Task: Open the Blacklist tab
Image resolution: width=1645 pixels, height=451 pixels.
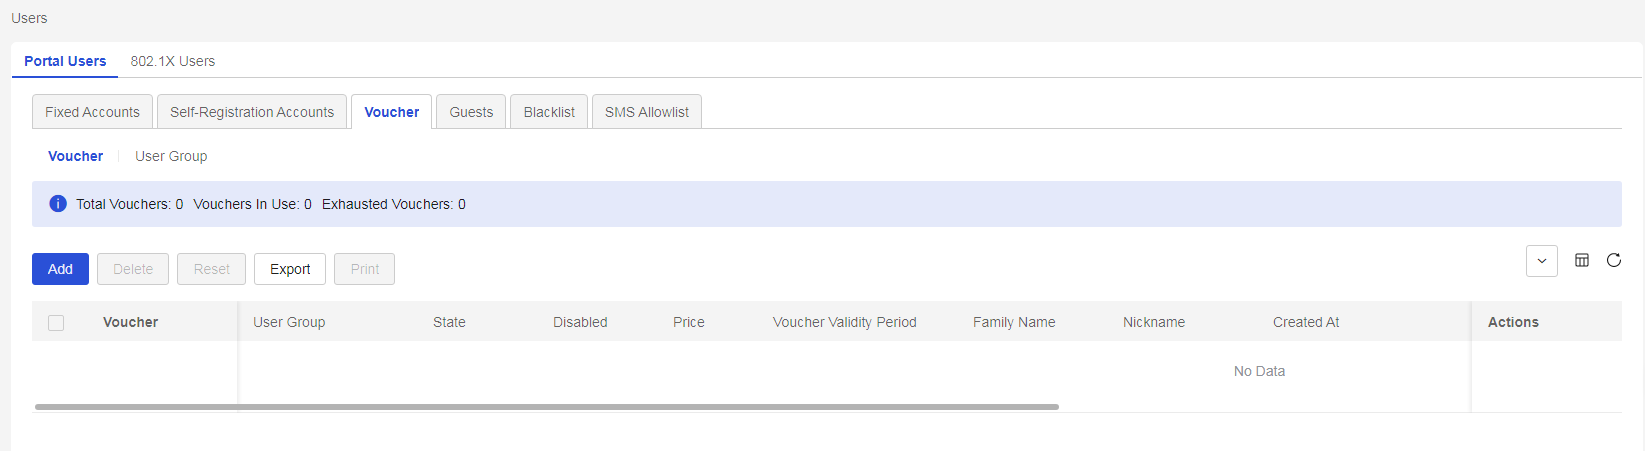Action: coord(549,112)
